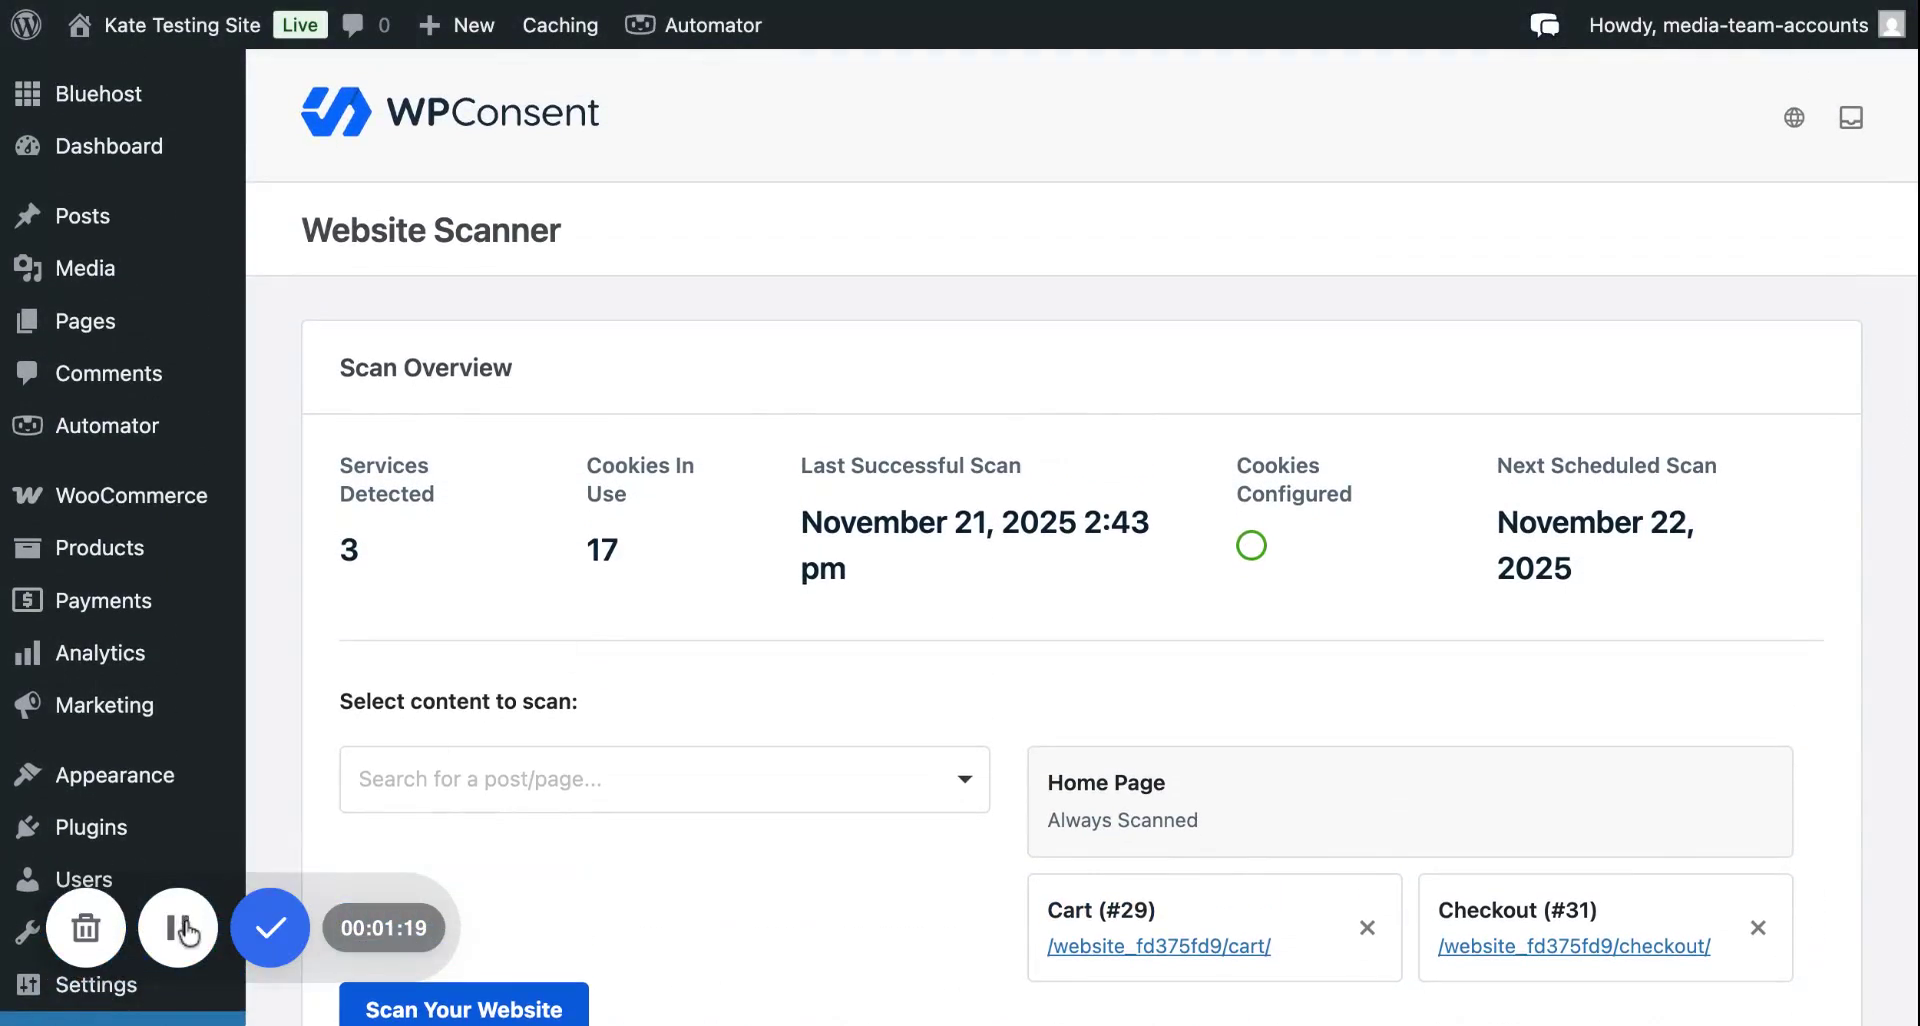Expand the post/page search dropdown arrow
The image size is (1920, 1026).
click(964, 779)
